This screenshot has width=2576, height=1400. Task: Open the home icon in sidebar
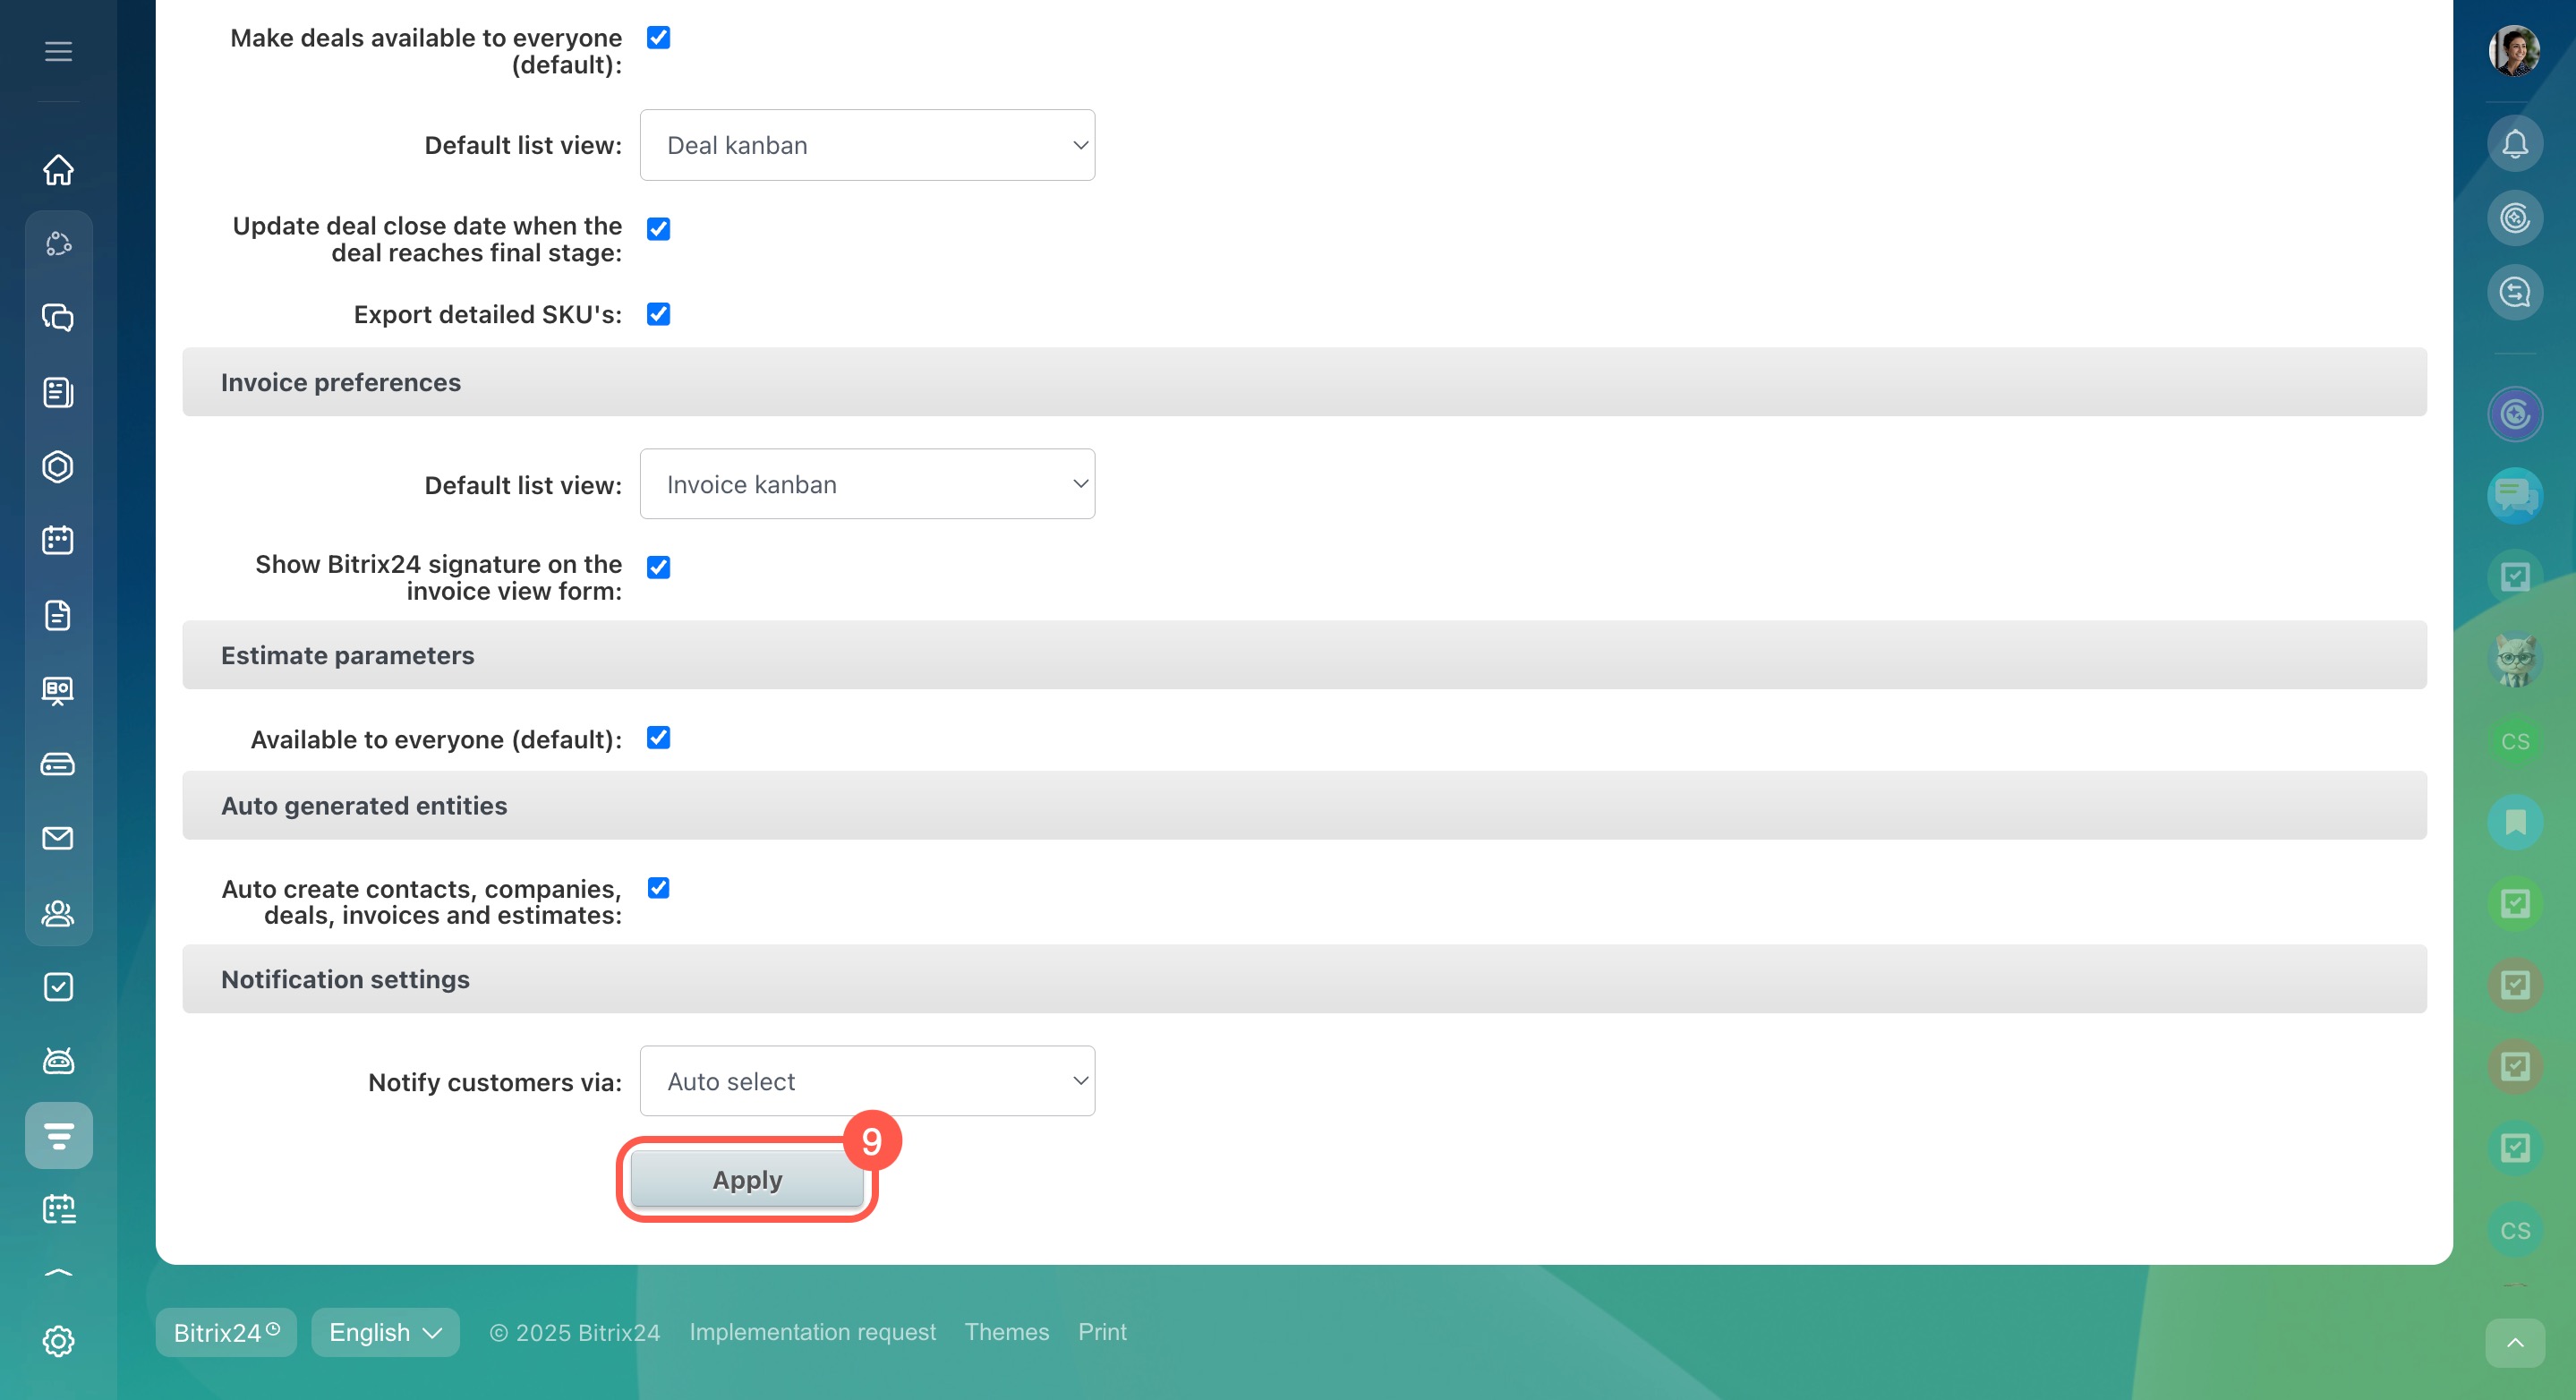[58, 169]
